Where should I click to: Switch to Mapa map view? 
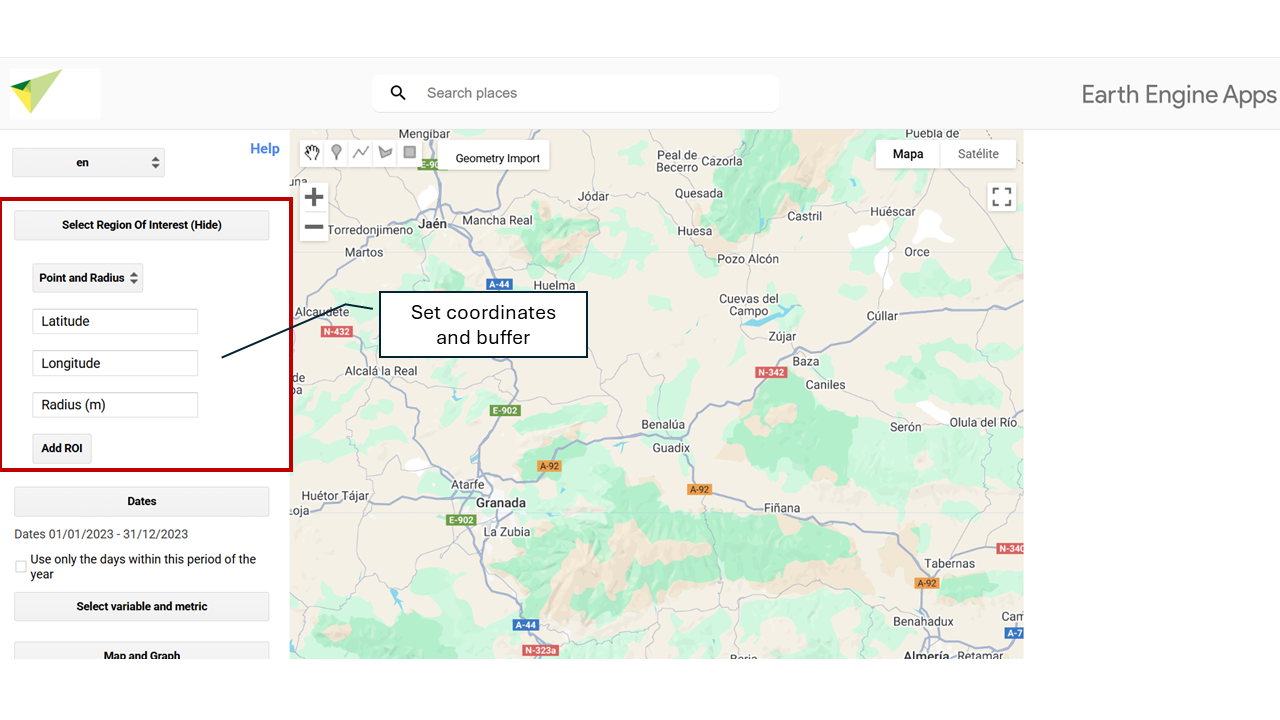pos(908,154)
